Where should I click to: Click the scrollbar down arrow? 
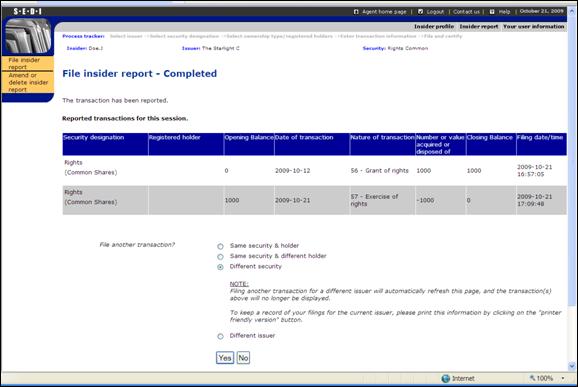[572, 366]
